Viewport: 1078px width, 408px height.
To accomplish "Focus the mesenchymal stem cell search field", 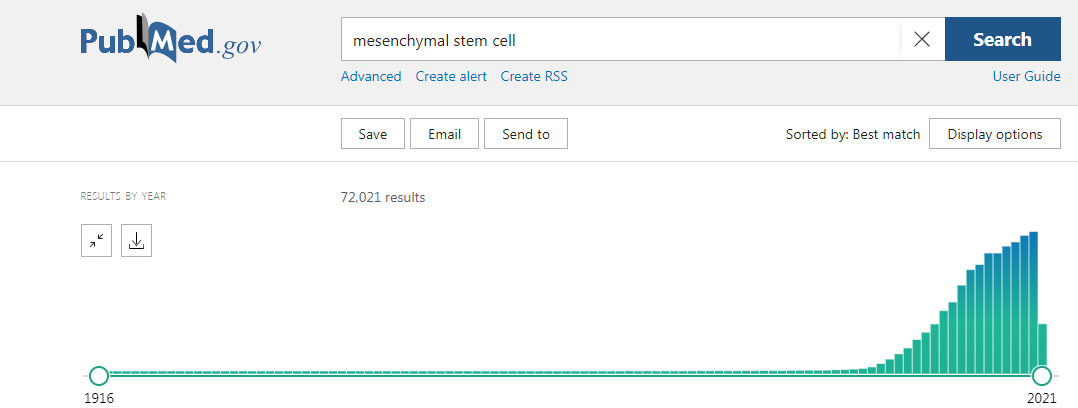I will point(622,39).
